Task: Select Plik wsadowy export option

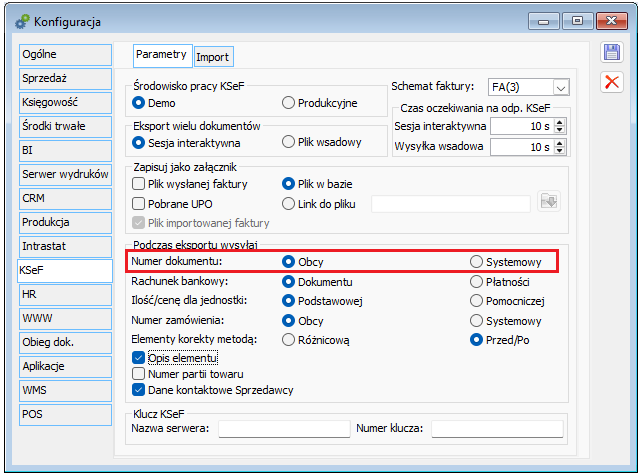Action: click(x=289, y=142)
